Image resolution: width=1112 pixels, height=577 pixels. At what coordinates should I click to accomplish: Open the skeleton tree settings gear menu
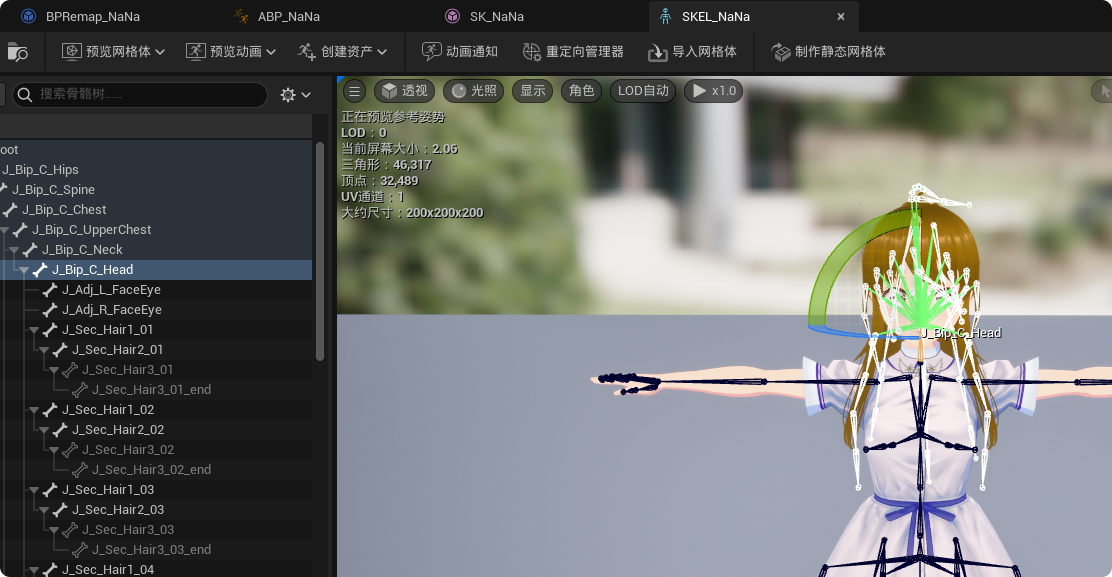295,94
